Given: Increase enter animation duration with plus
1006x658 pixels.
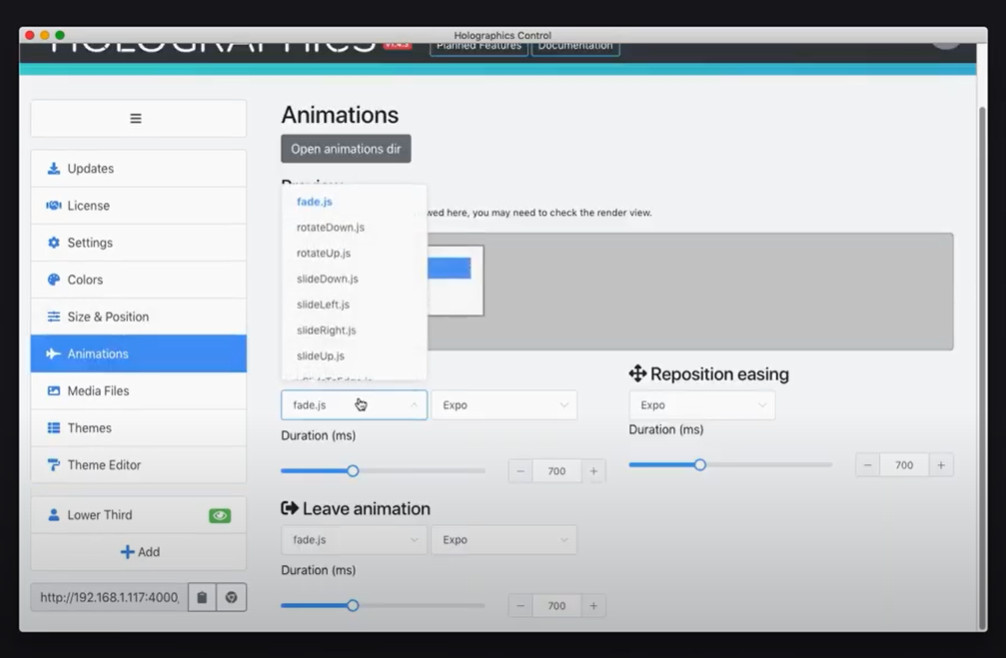Looking at the screenshot, I should point(593,471).
